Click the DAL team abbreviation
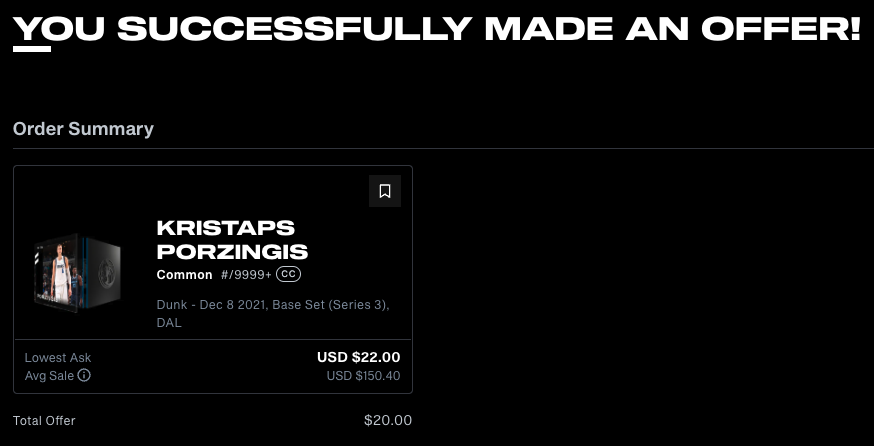The width and height of the screenshot is (874, 446). pos(169,323)
